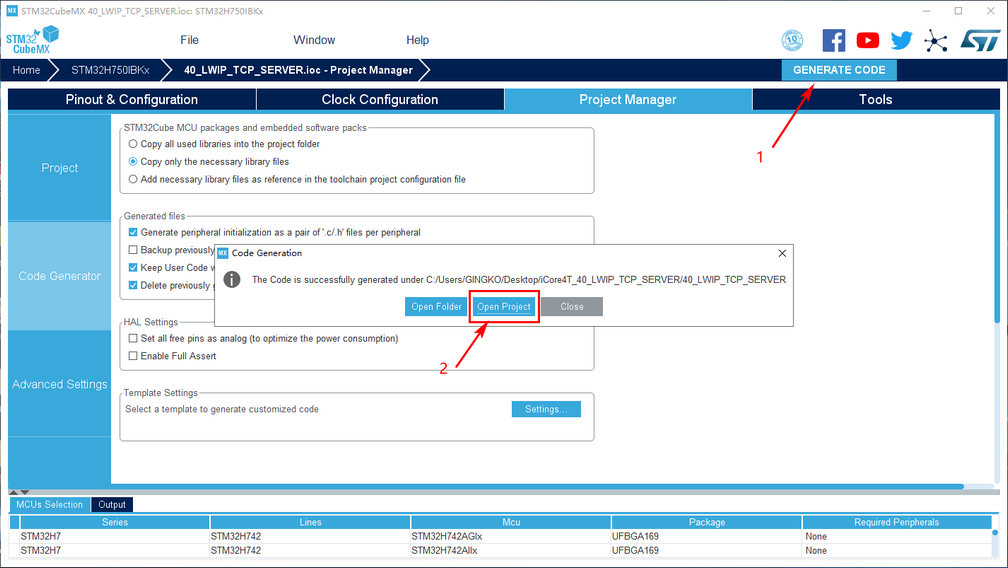Sort by Package column header
The width and height of the screenshot is (1008, 568).
tap(706, 522)
